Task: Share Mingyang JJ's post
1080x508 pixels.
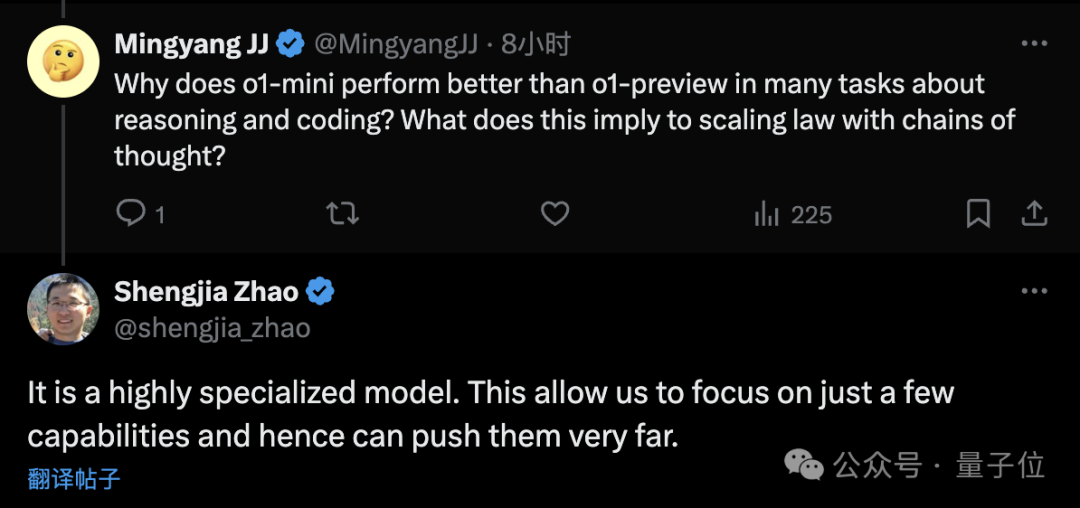Action: click(x=1034, y=214)
